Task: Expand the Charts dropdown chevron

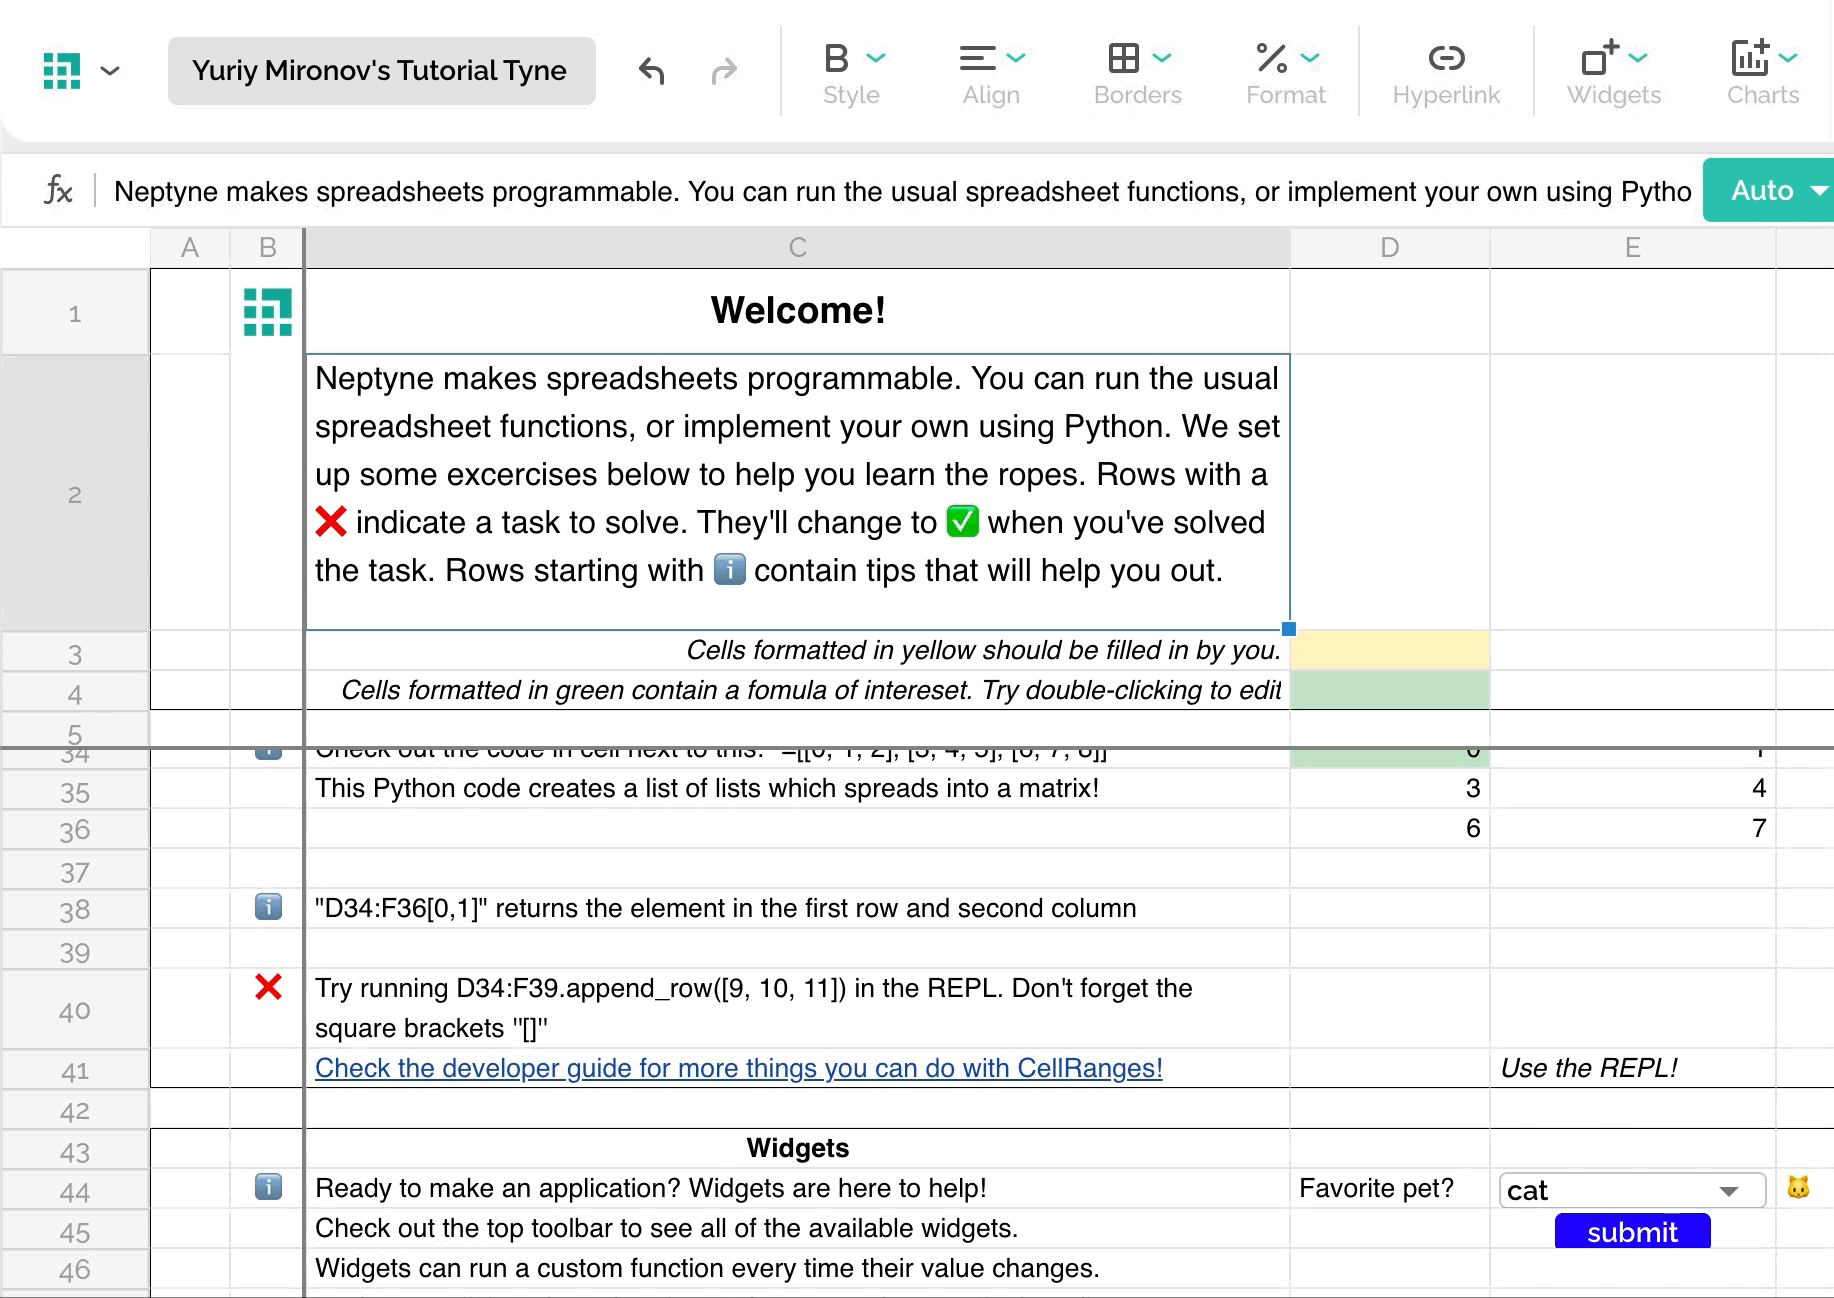Action: [x=1789, y=58]
